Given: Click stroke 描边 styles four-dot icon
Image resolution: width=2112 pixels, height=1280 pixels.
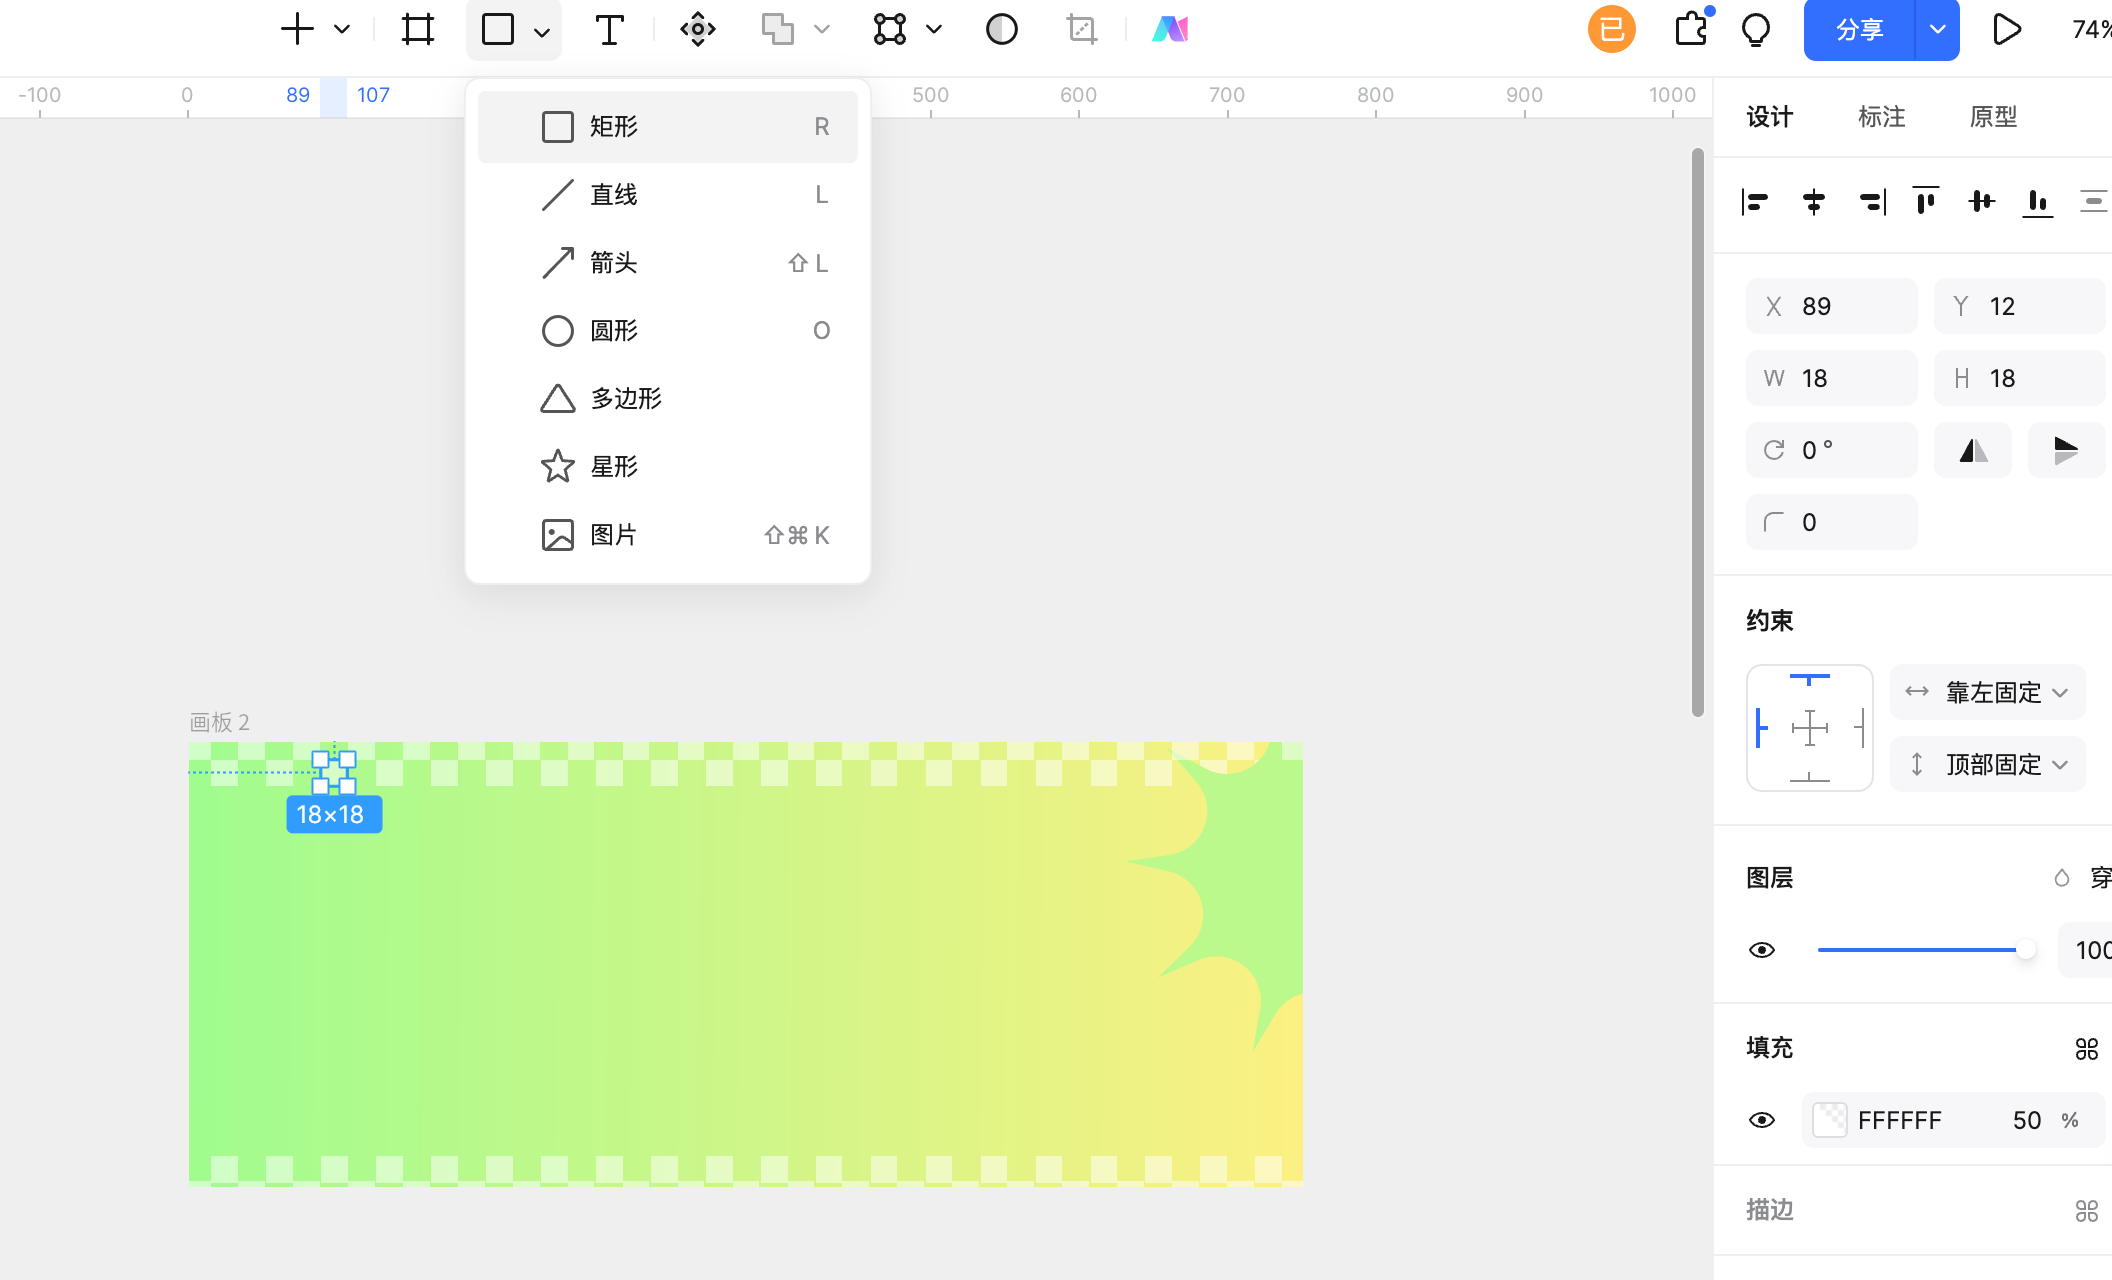Looking at the screenshot, I should [x=2087, y=1211].
